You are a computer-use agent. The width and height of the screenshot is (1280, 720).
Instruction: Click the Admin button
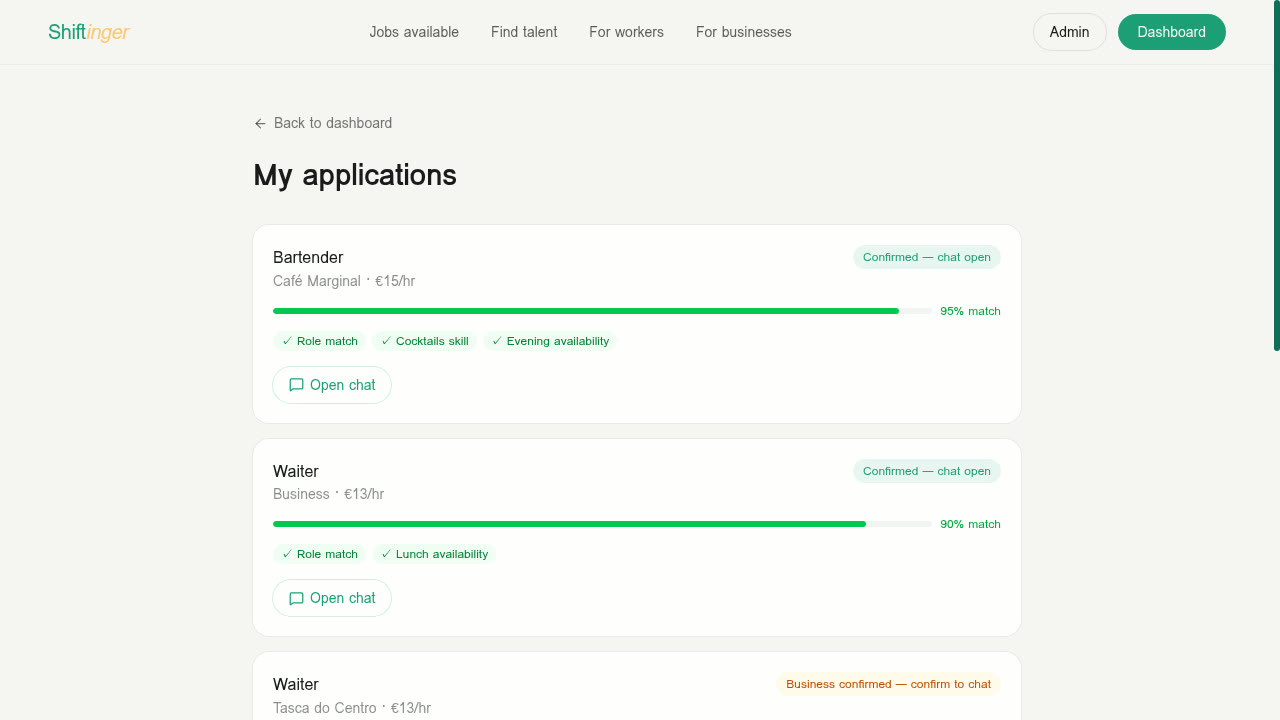click(1069, 32)
